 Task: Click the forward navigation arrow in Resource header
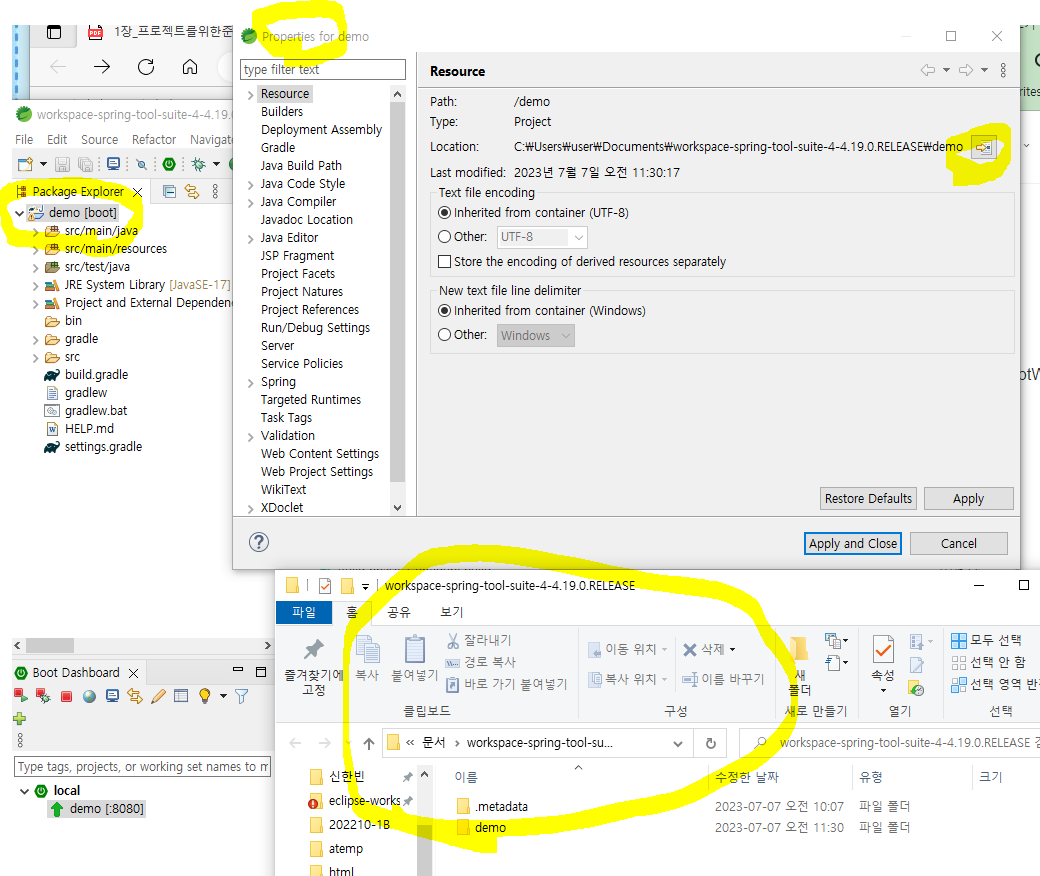click(x=966, y=70)
